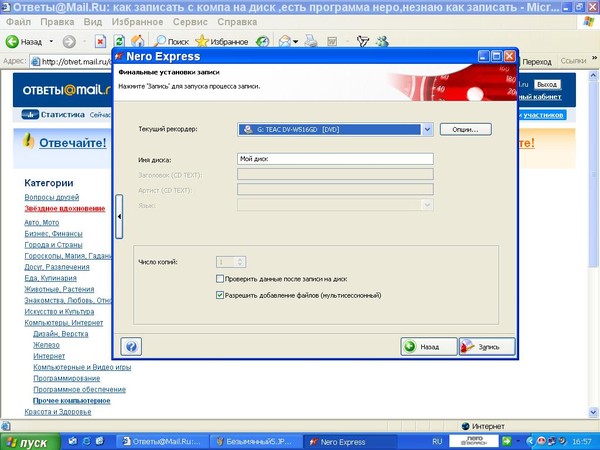Click the Nero Search box on the taskbar
This screenshot has width=600, height=450.
[x=474, y=442]
